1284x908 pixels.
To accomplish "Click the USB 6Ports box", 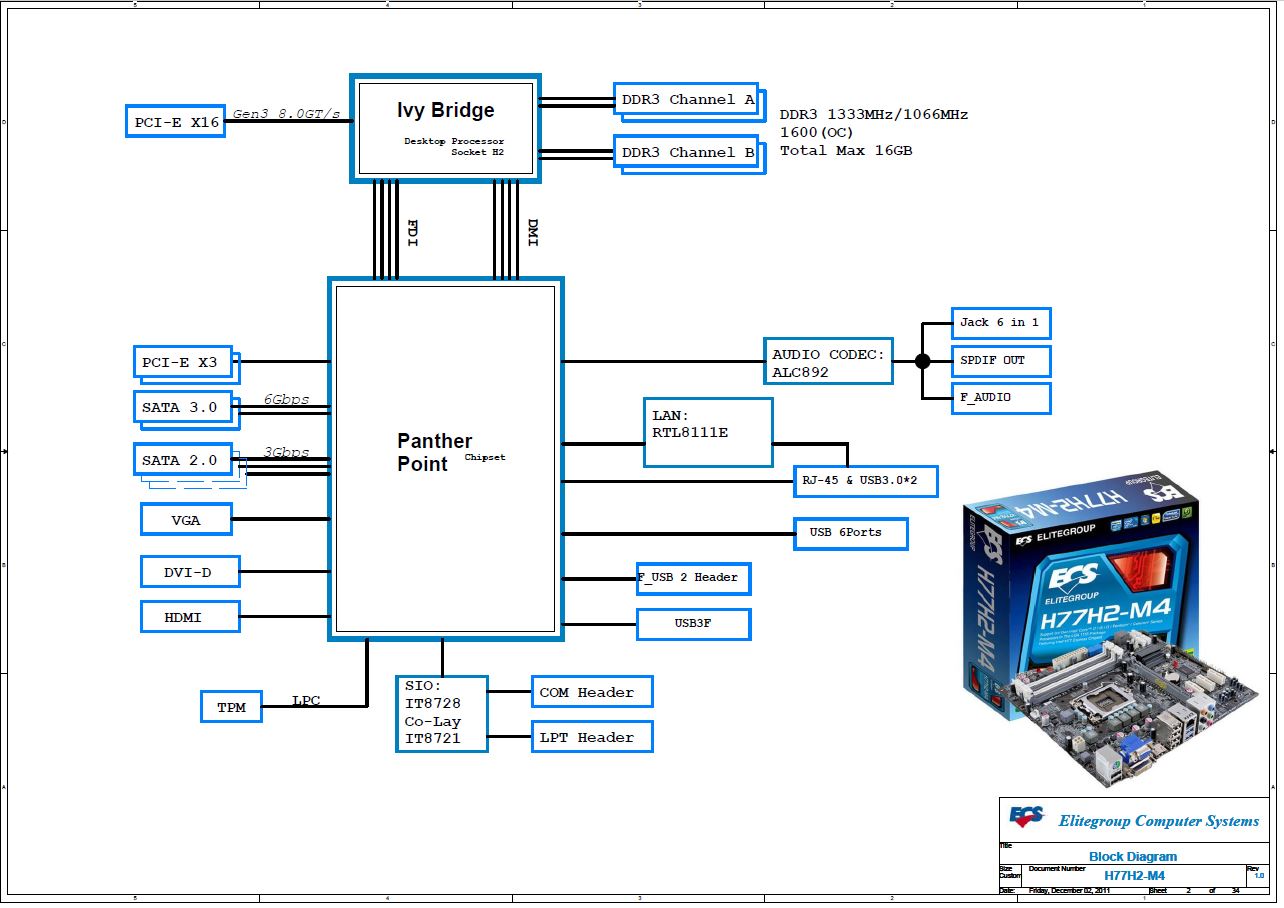I will [850, 533].
